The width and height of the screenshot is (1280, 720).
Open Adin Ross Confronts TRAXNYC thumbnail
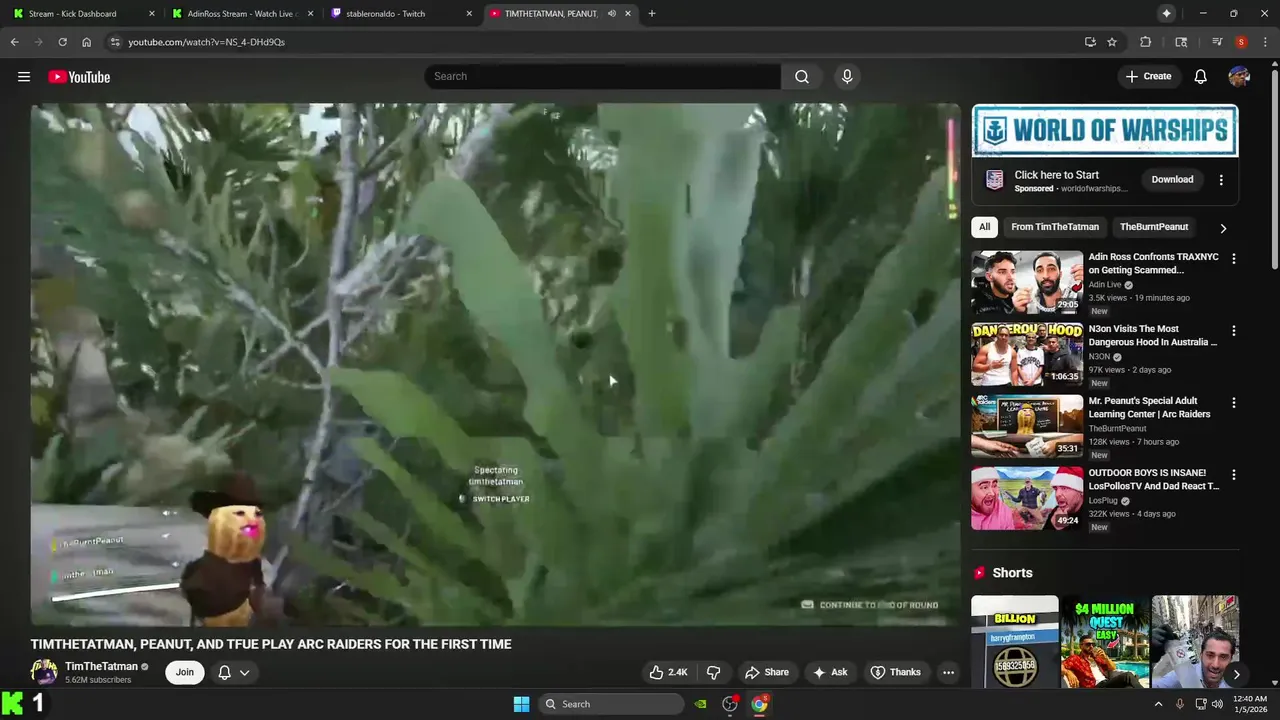pyautogui.click(x=1027, y=282)
